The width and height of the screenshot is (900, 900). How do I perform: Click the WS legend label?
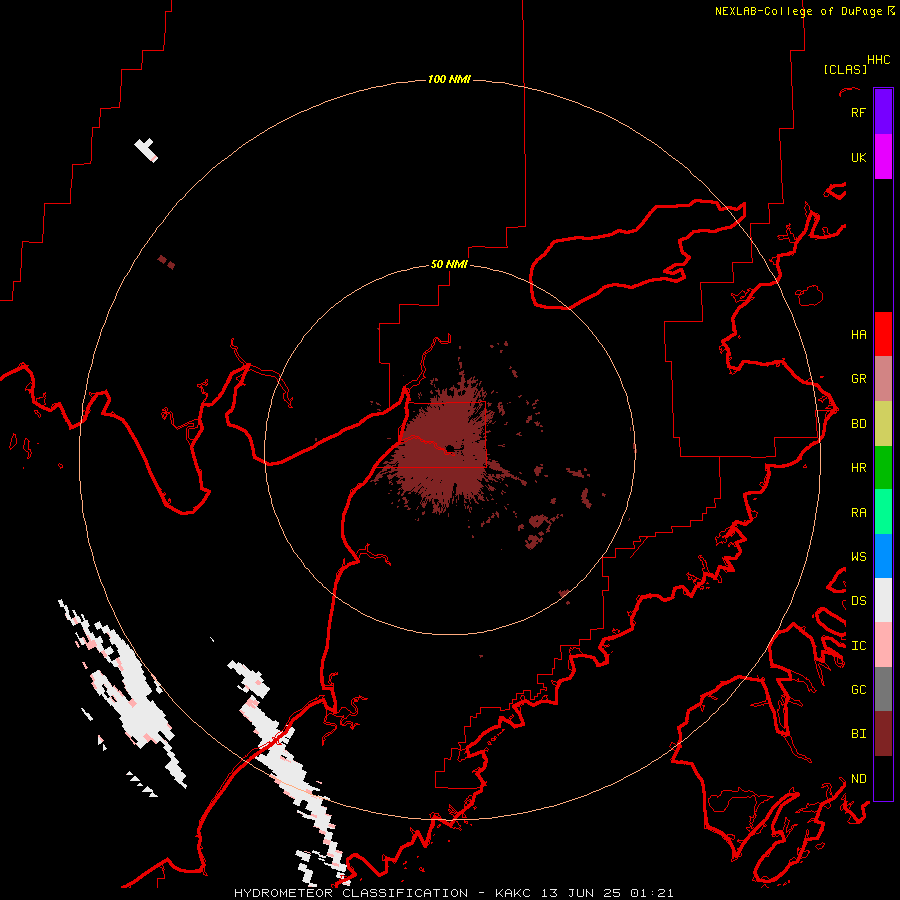858,557
